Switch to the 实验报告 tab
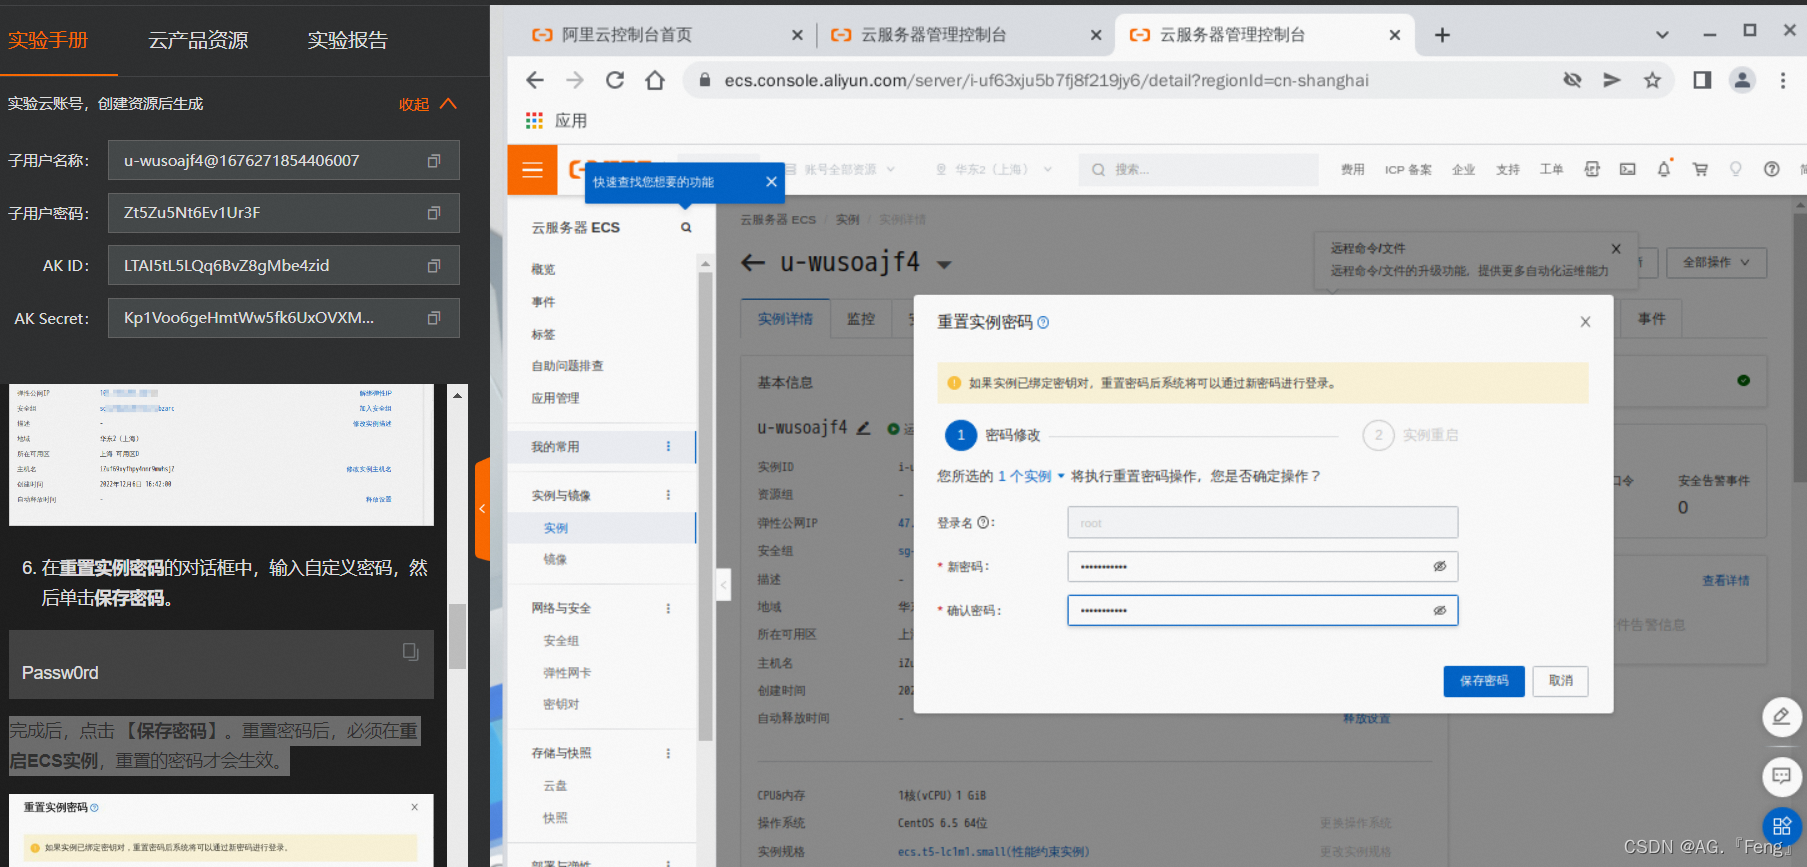Image resolution: width=1807 pixels, height=867 pixels. coord(347,40)
